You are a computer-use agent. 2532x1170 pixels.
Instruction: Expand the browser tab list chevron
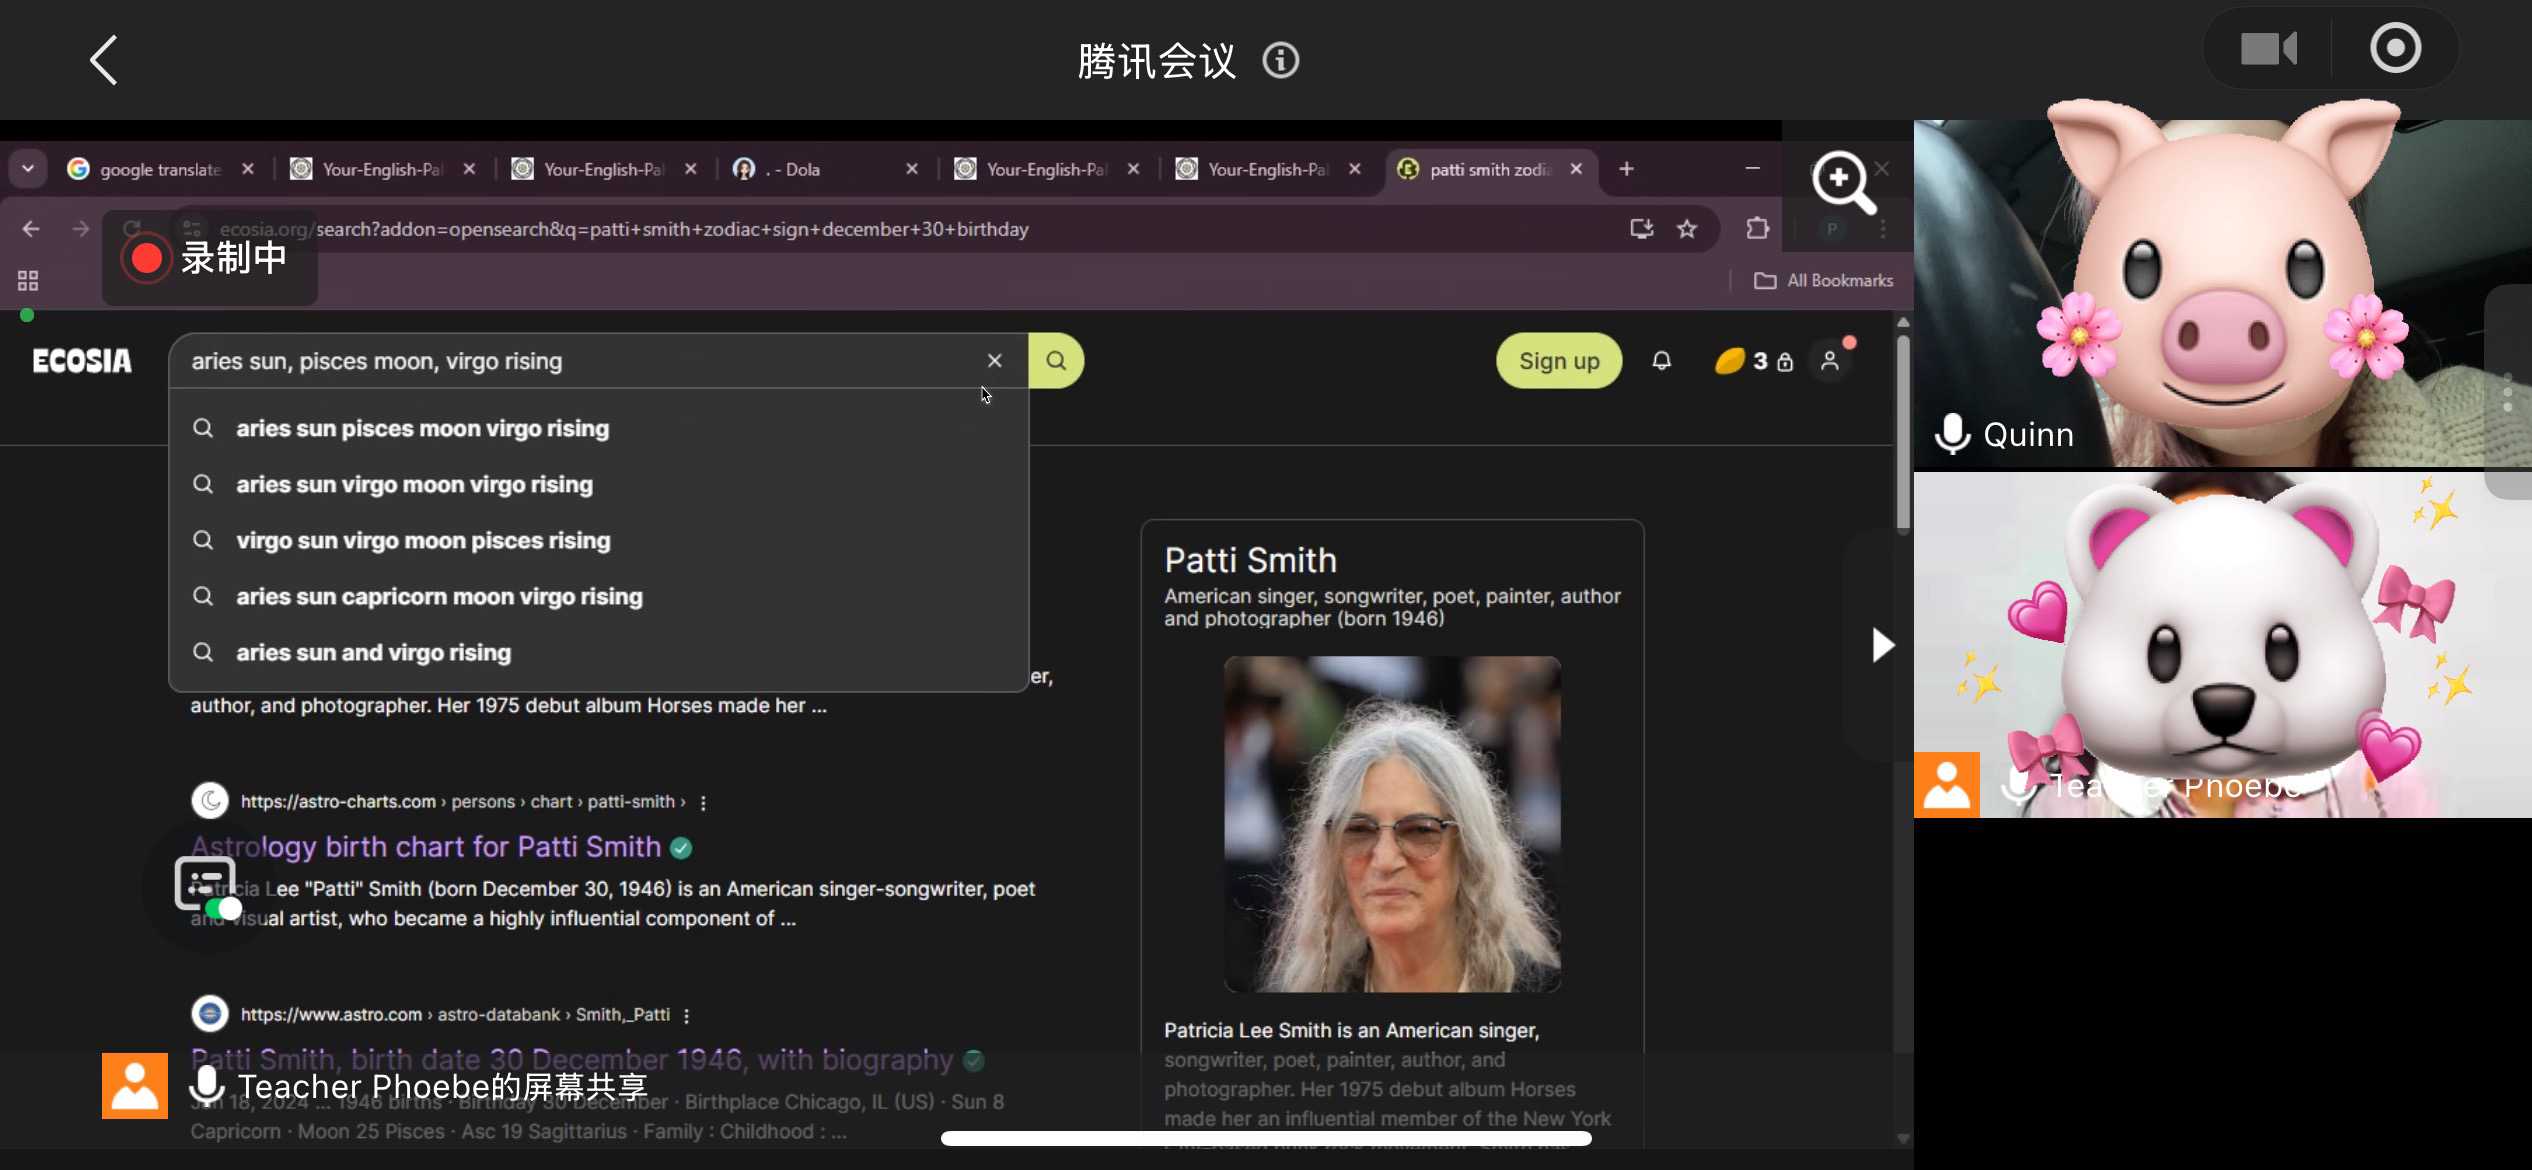pyautogui.click(x=28, y=169)
